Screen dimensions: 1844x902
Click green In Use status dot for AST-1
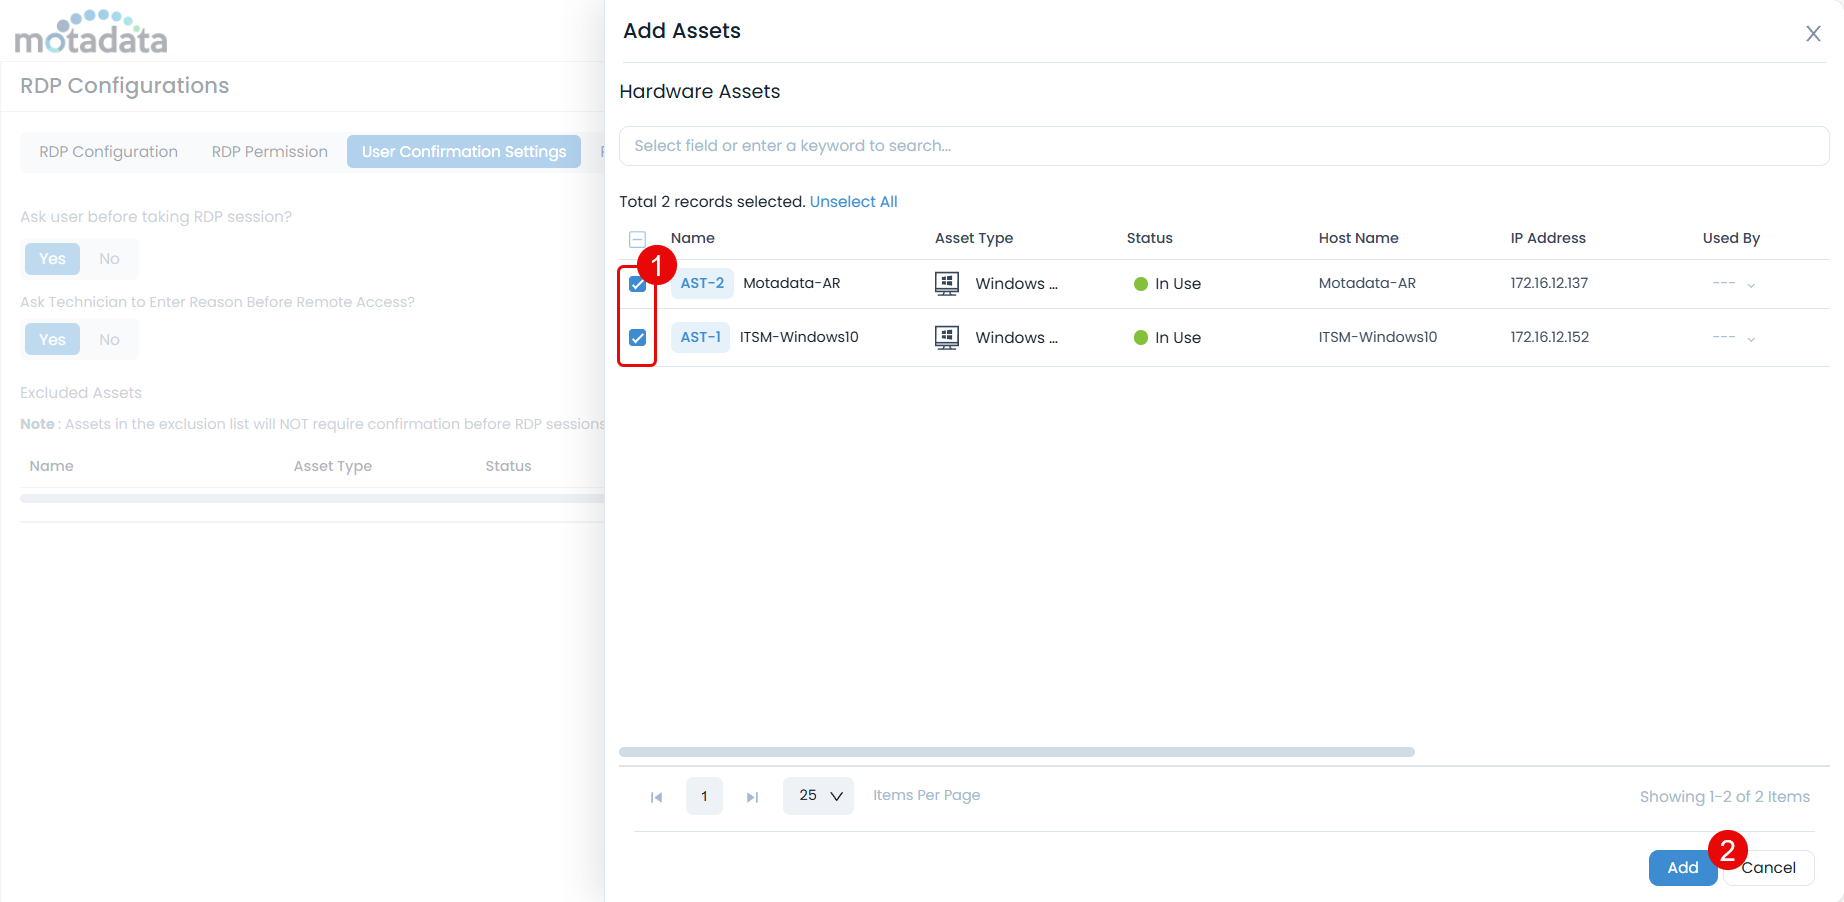coord(1140,338)
